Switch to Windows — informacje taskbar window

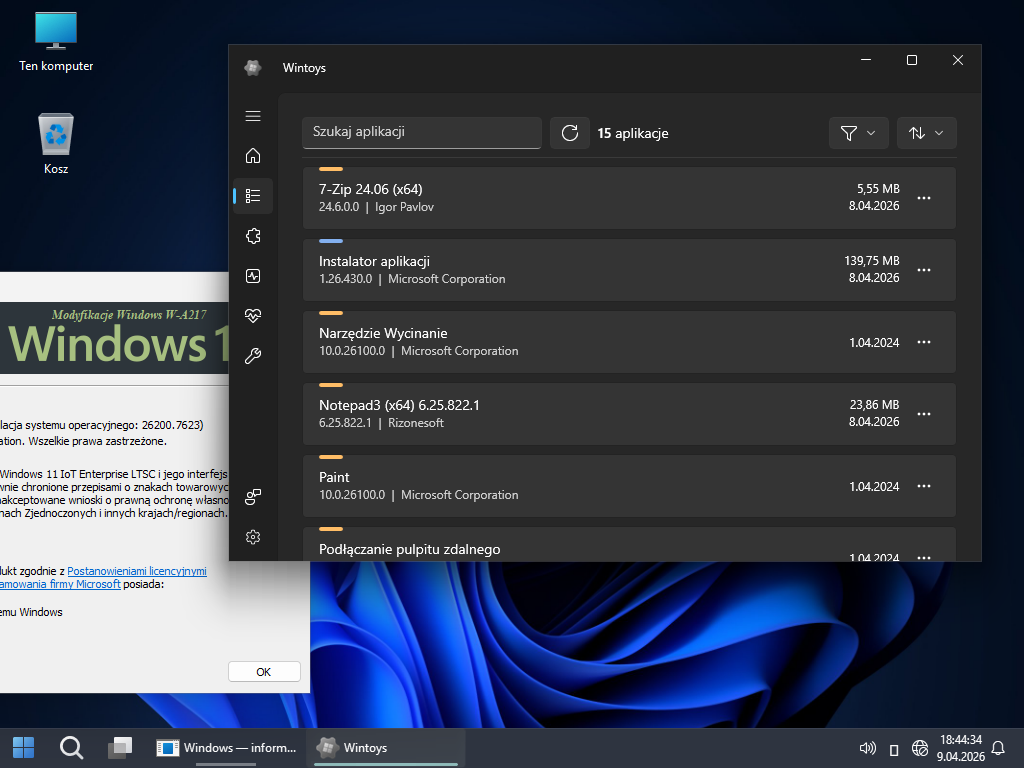pyautogui.click(x=227, y=747)
